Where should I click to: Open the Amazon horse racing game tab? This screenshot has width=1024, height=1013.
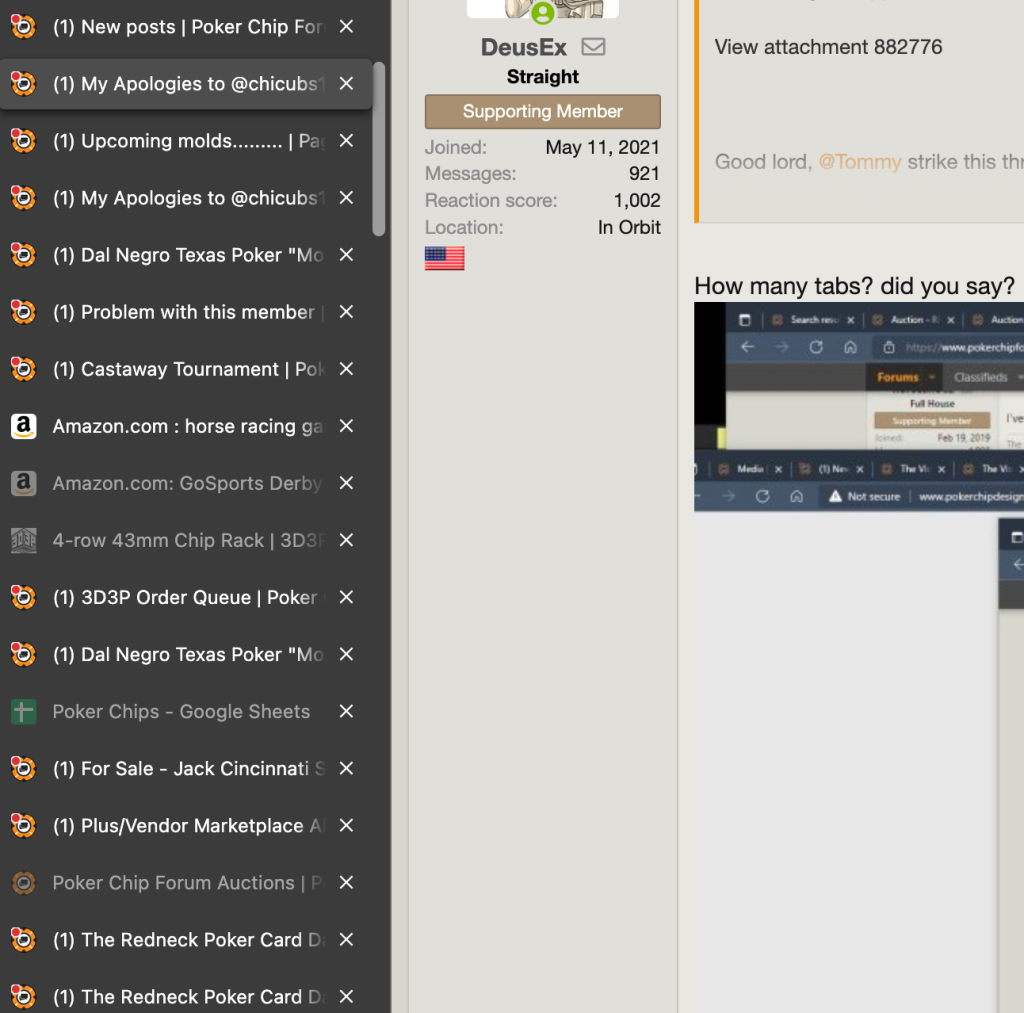click(186, 426)
